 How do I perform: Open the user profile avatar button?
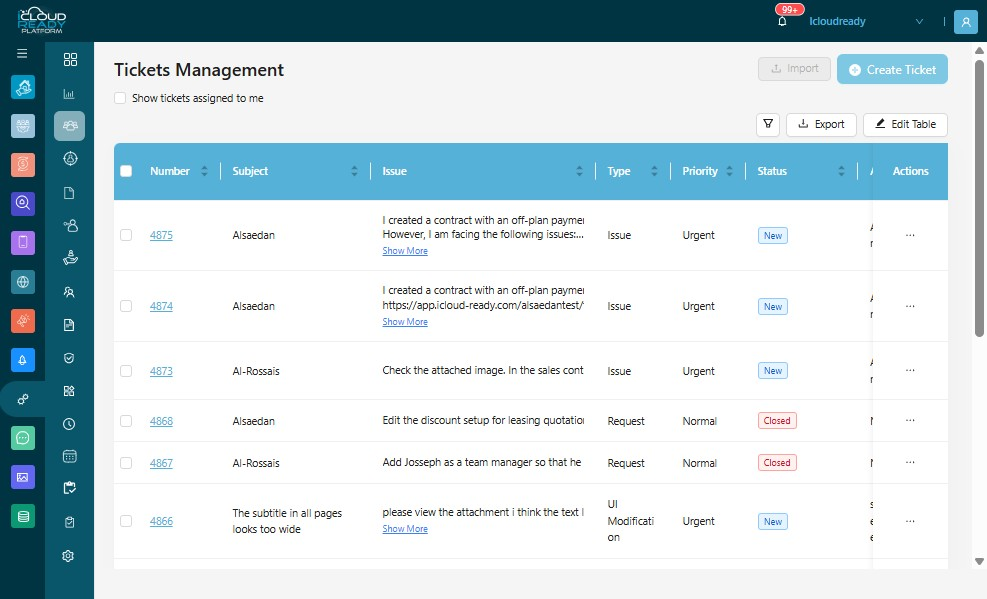click(x=966, y=21)
